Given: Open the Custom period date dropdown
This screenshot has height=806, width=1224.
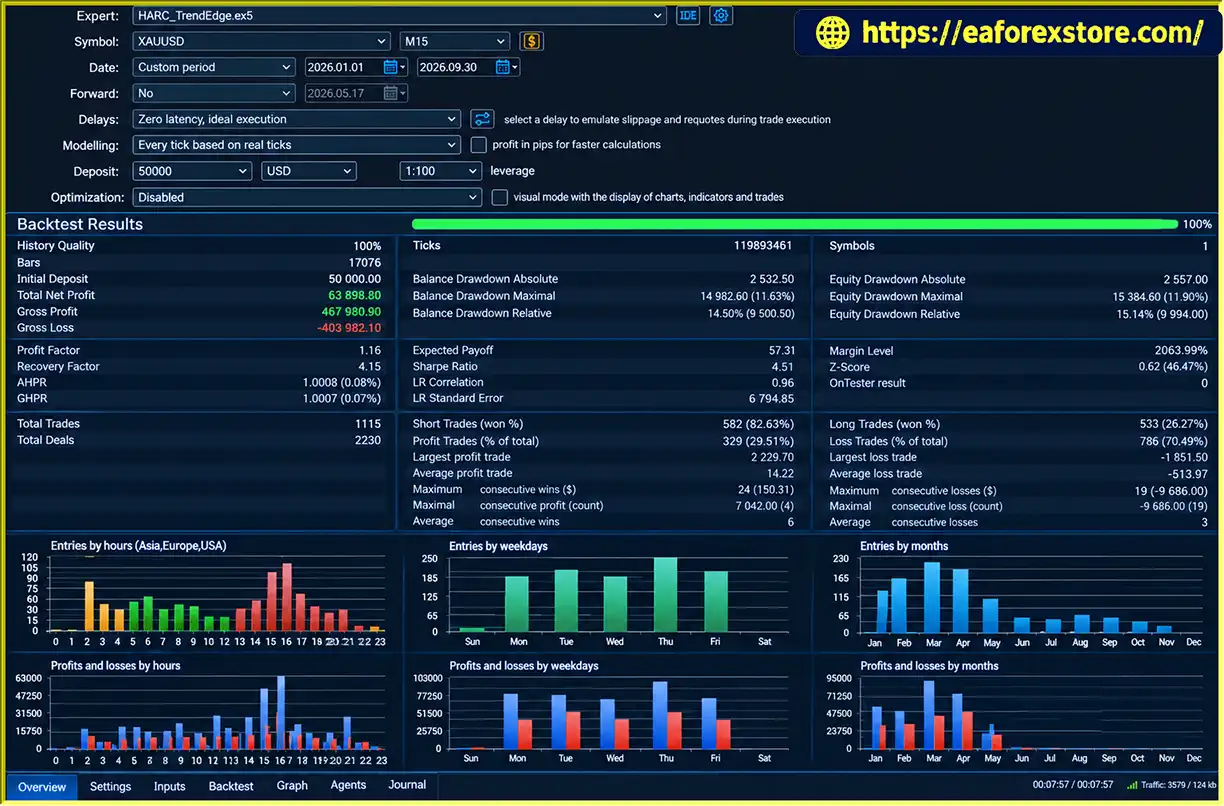Looking at the screenshot, I should point(214,67).
